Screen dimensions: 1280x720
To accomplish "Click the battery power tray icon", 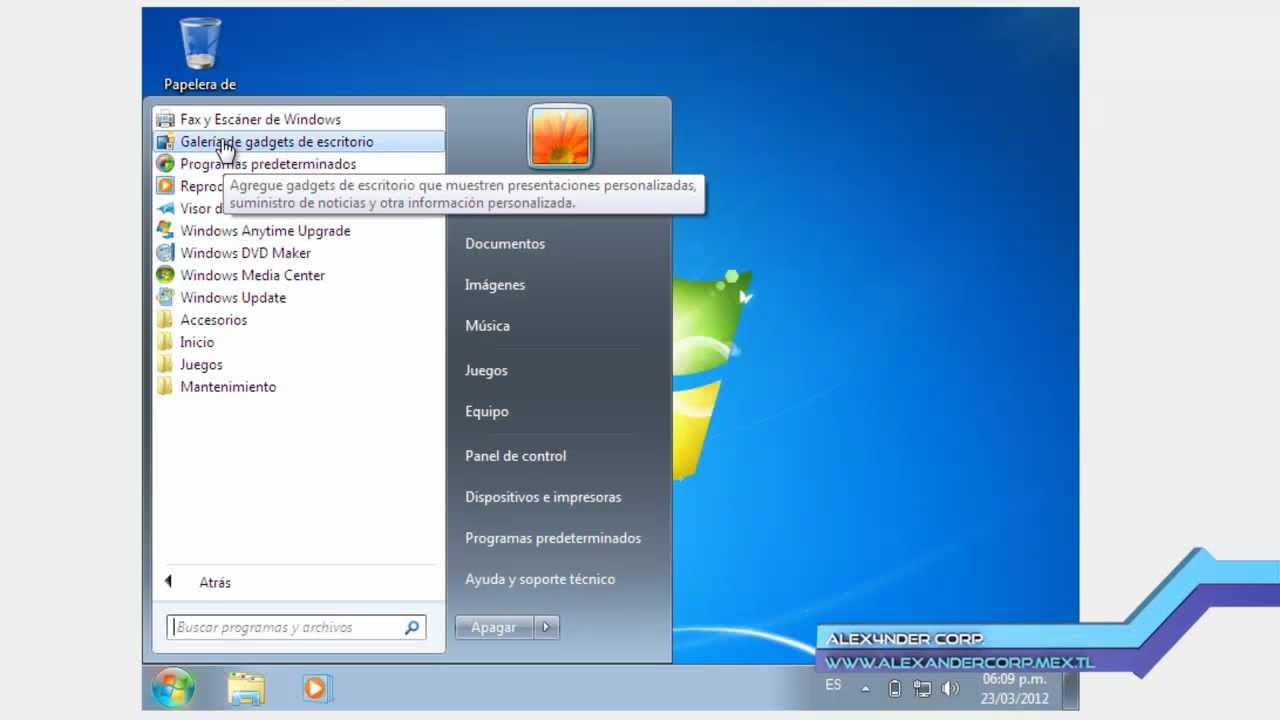I will (895, 688).
